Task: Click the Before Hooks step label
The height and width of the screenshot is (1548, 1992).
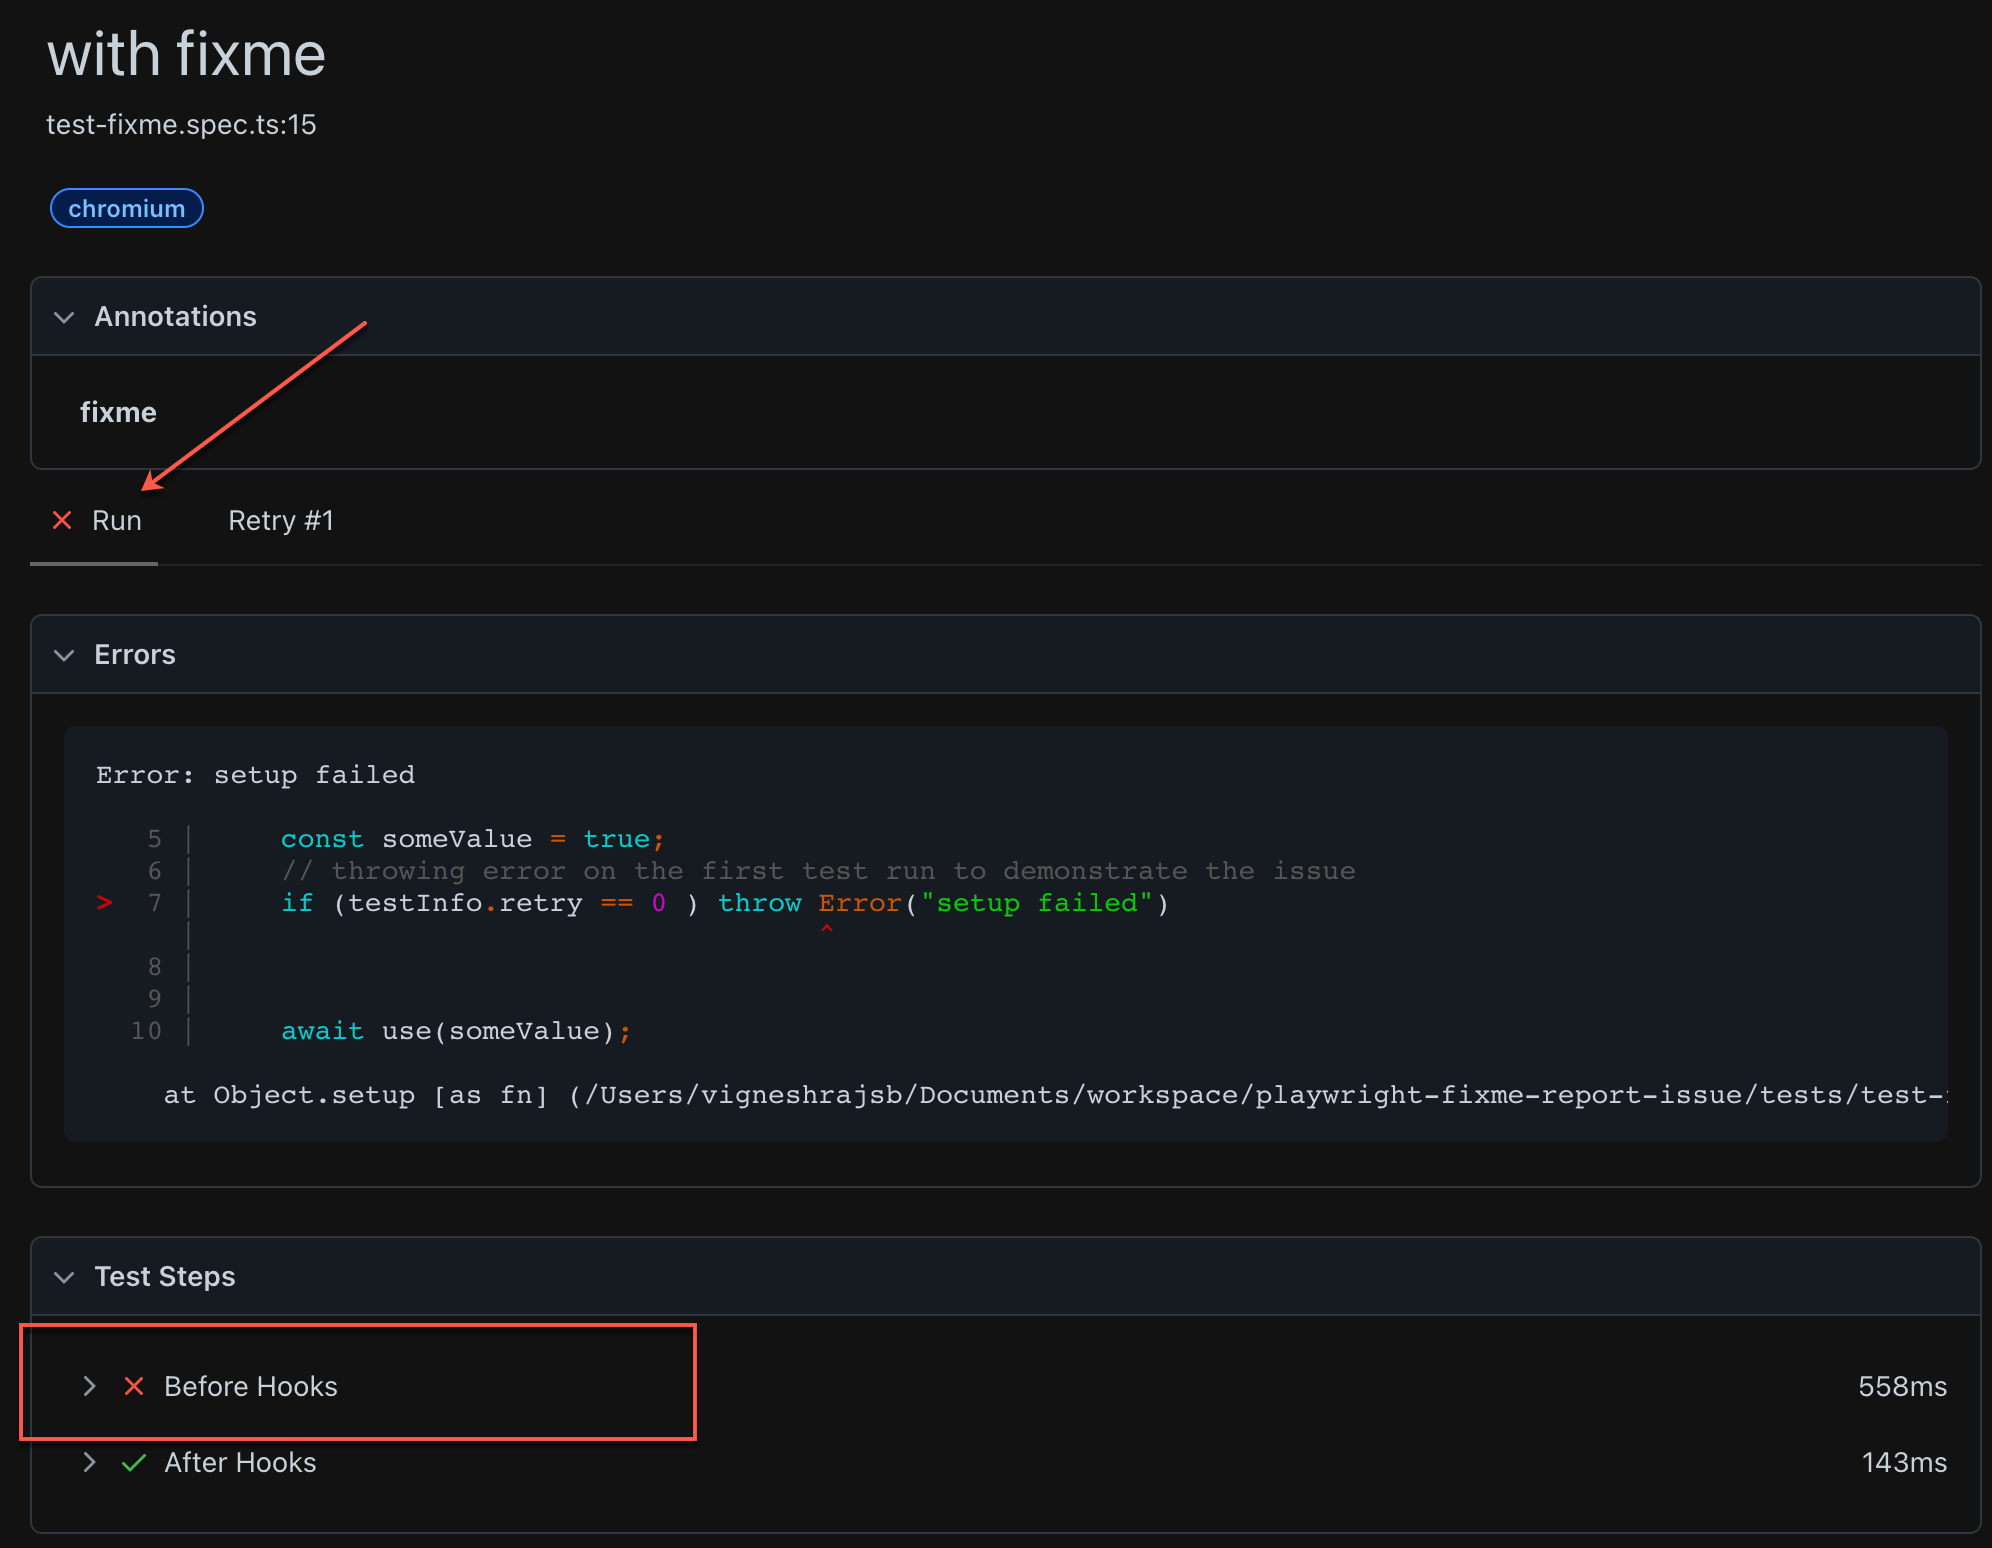Action: tap(251, 1387)
